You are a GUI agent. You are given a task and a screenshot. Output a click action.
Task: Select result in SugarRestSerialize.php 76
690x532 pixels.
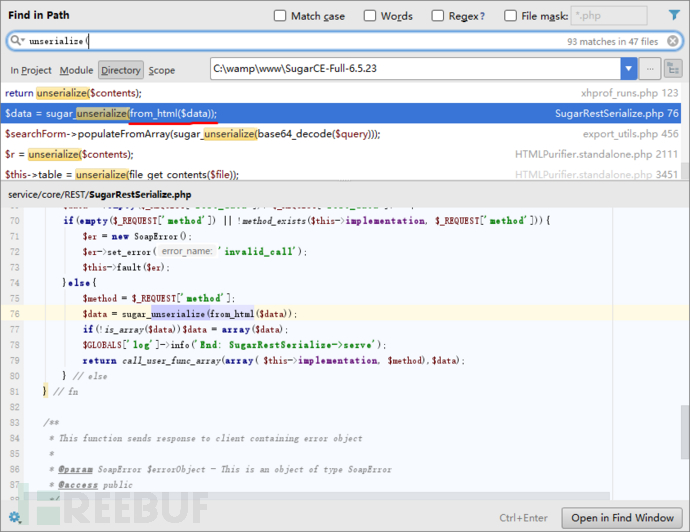click(x=341, y=114)
